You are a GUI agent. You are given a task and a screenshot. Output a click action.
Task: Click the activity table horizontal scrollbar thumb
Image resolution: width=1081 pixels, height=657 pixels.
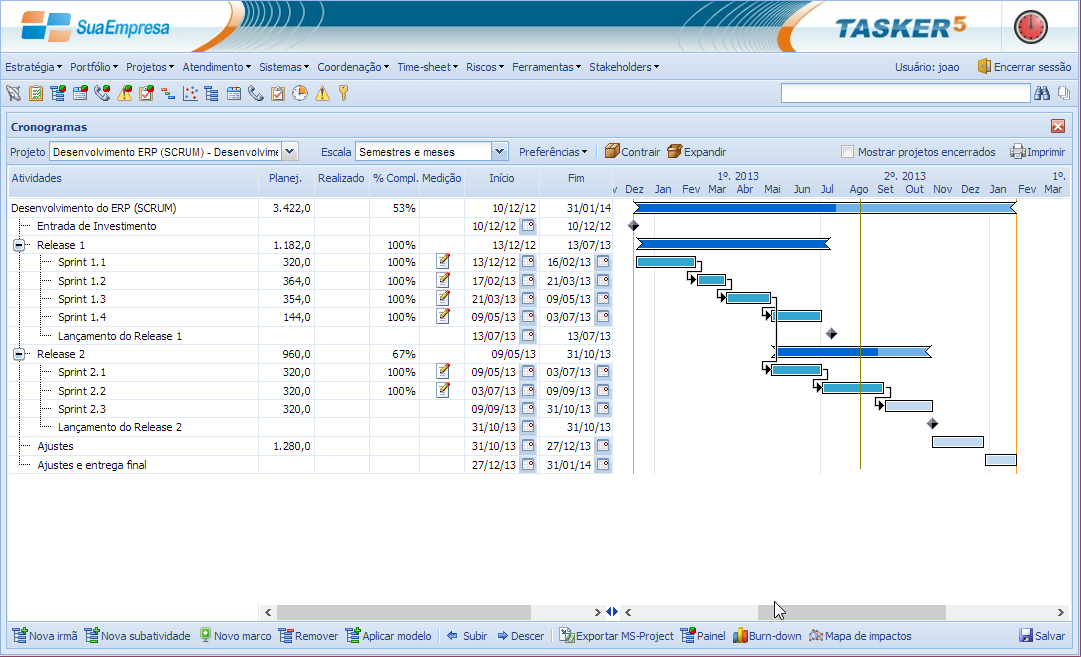pos(404,612)
